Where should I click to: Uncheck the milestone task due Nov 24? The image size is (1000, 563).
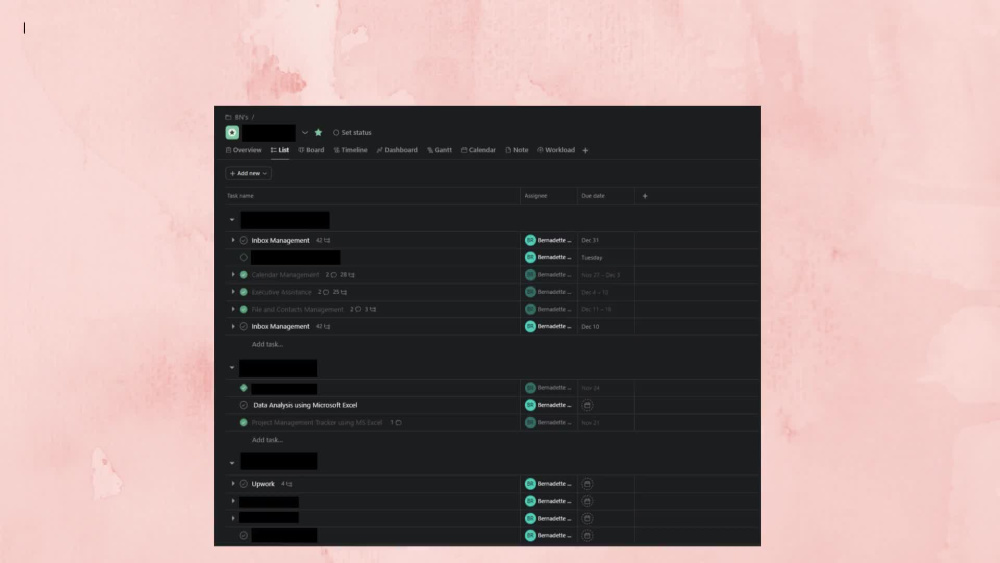tap(244, 388)
